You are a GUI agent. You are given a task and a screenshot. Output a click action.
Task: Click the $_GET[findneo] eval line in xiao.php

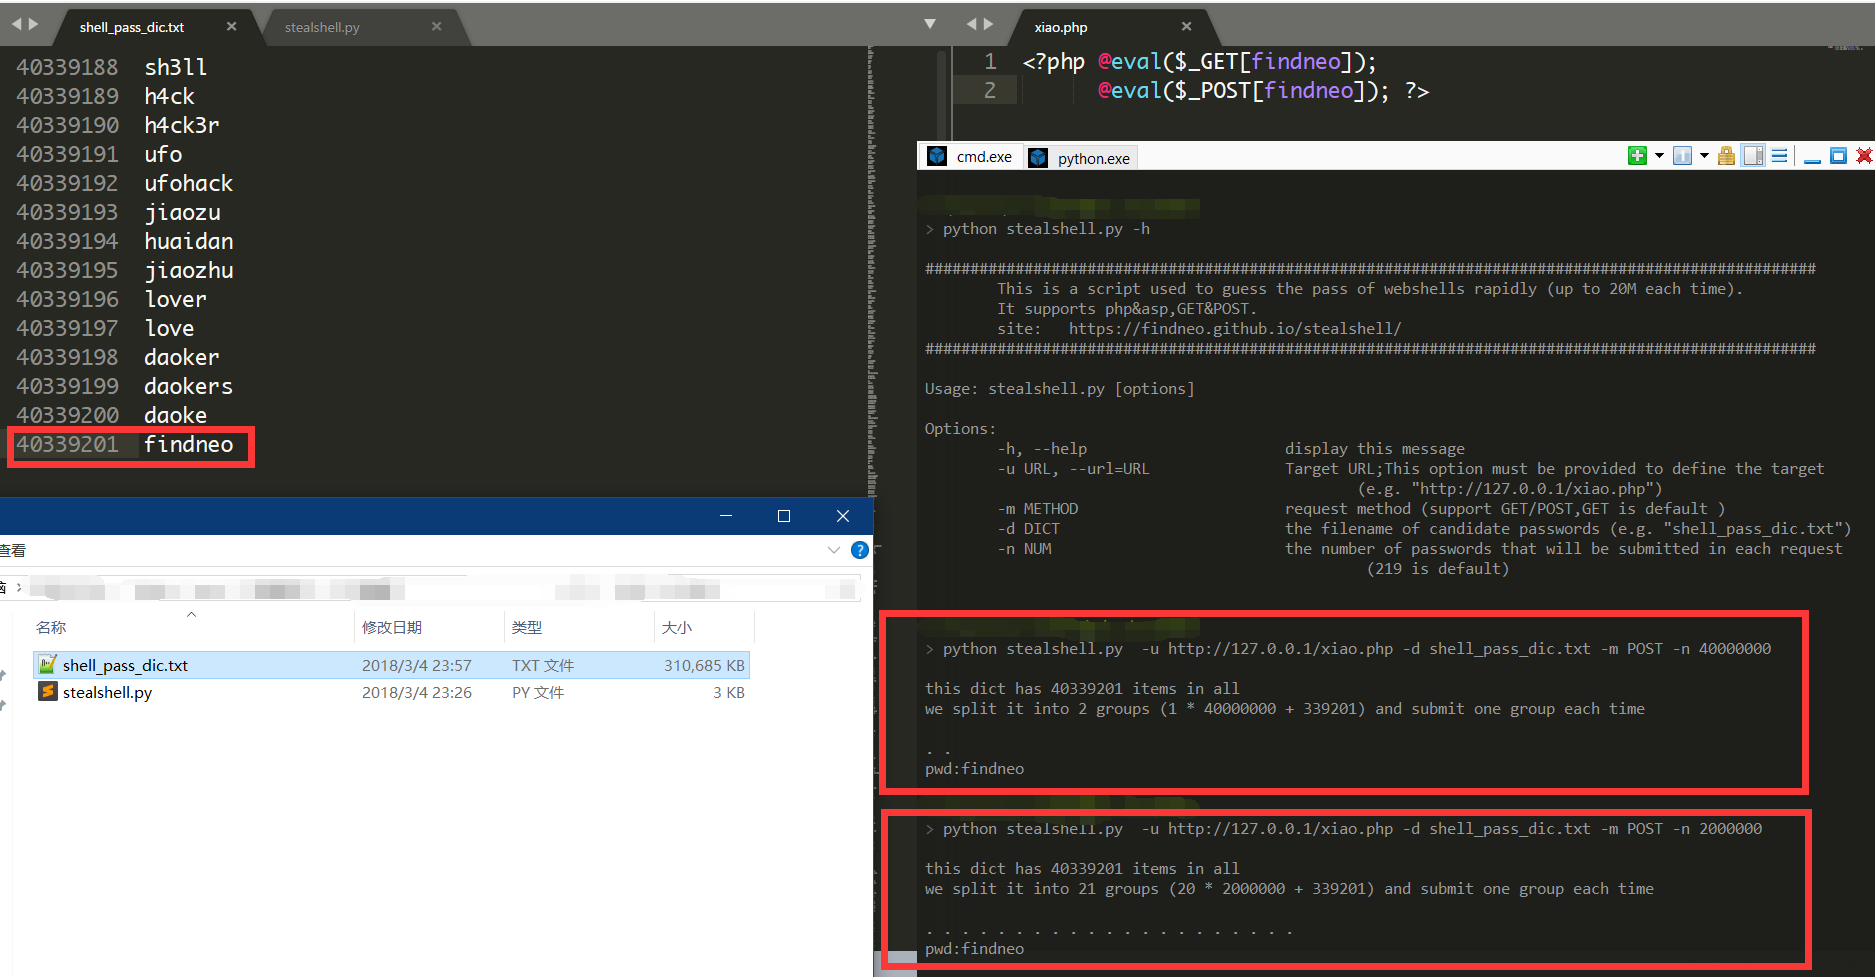click(1199, 61)
